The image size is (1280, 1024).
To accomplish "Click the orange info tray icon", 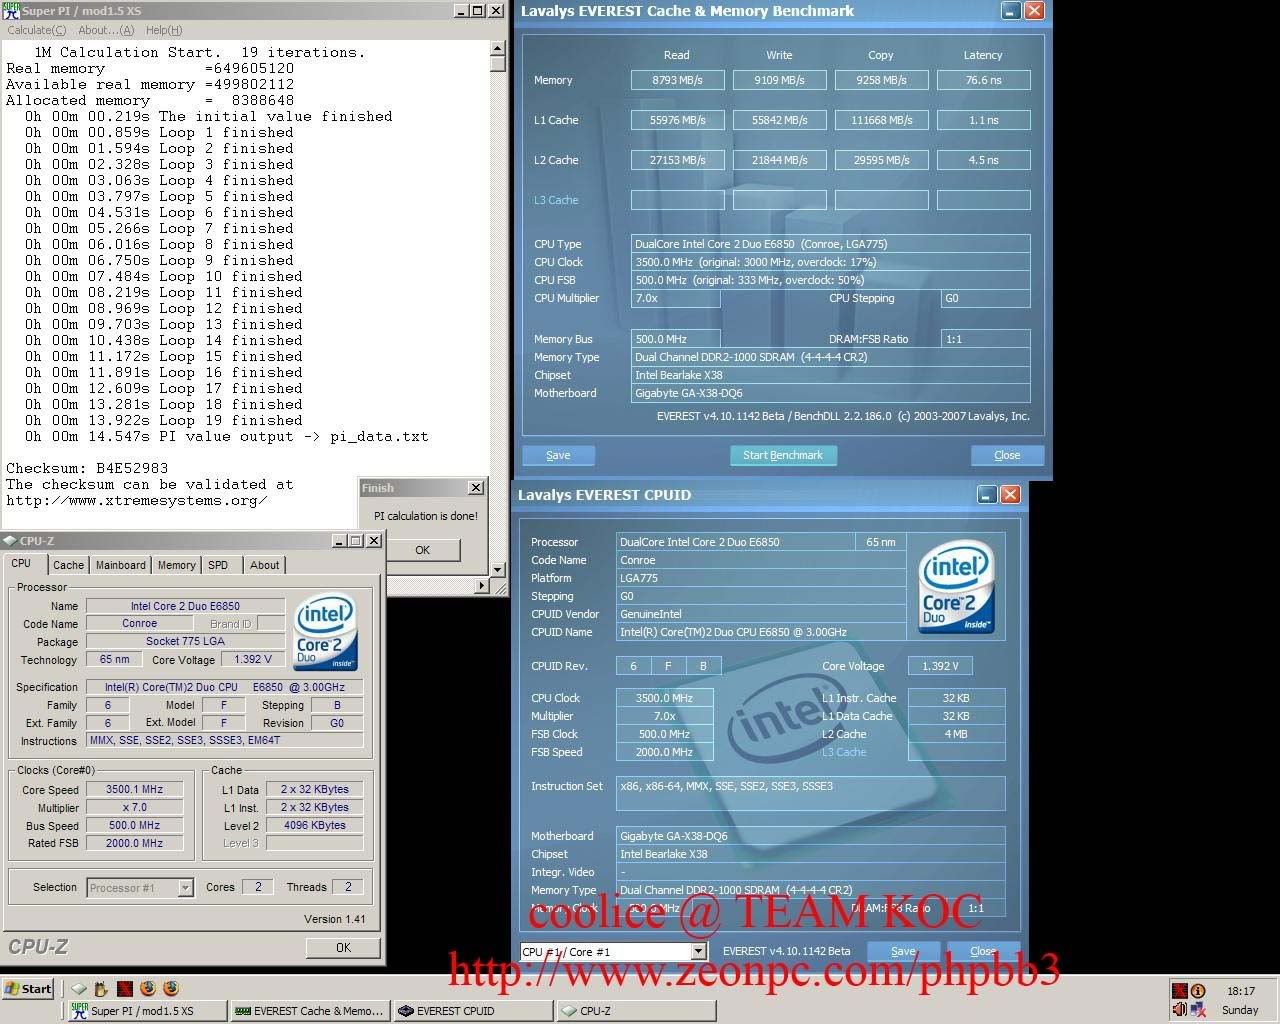I will tap(1198, 991).
